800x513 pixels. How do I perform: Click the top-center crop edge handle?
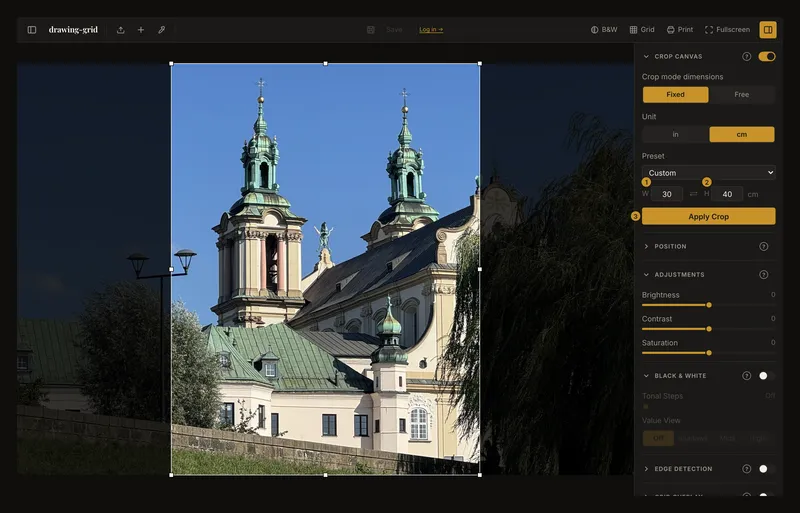[x=326, y=64]
